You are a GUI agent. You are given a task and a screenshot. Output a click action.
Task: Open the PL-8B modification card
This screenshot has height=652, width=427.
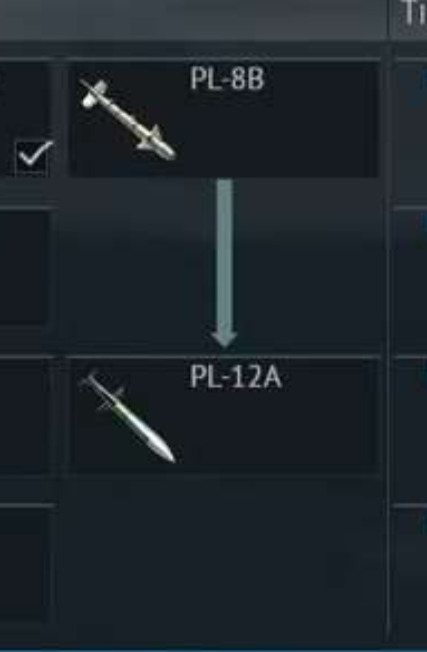[225, 119]
